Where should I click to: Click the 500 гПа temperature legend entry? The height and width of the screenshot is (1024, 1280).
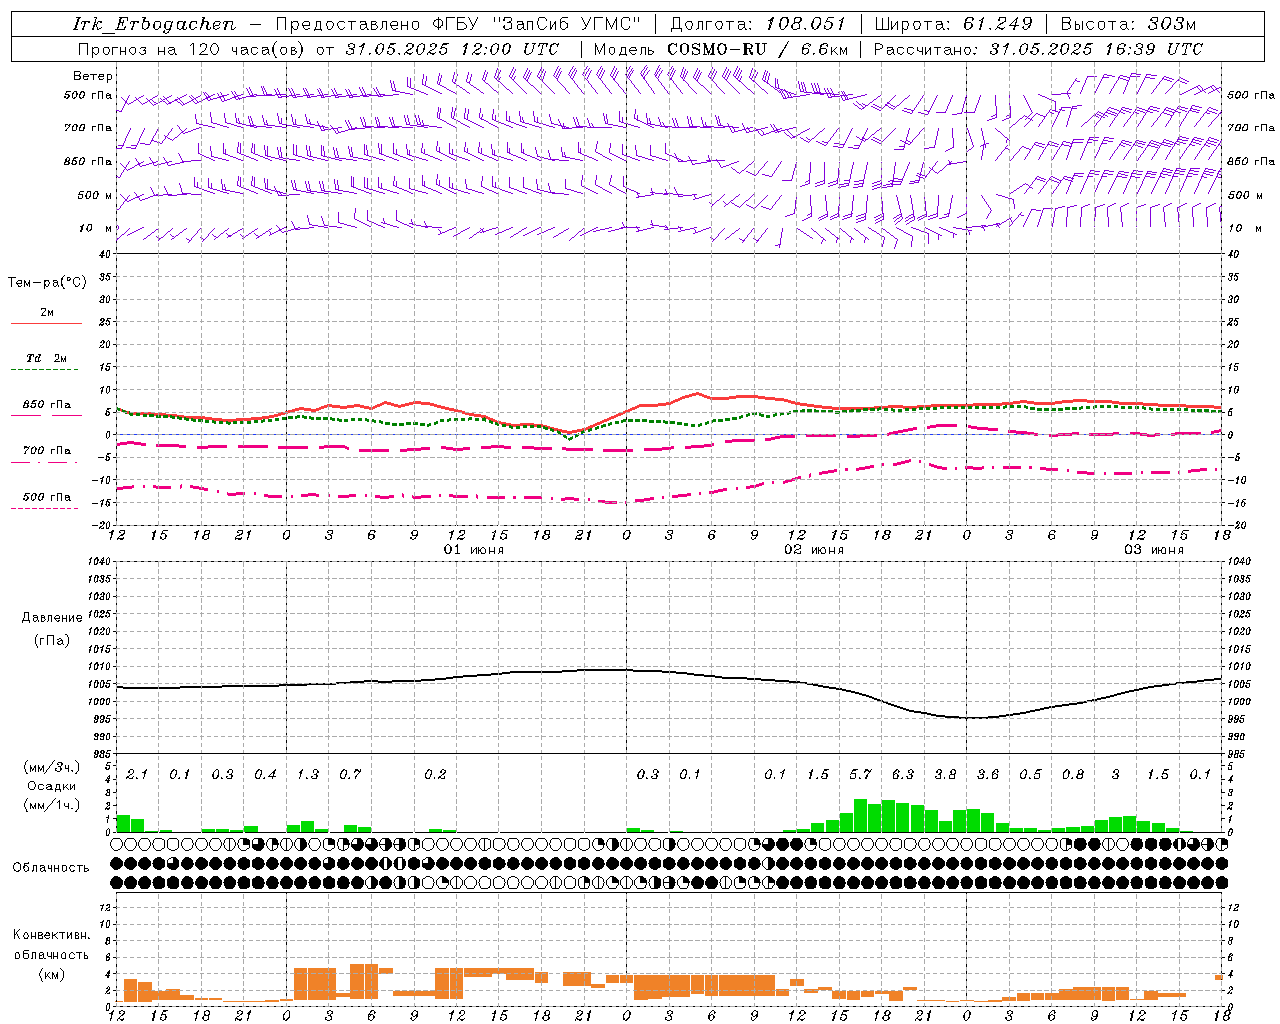(47, 497)
